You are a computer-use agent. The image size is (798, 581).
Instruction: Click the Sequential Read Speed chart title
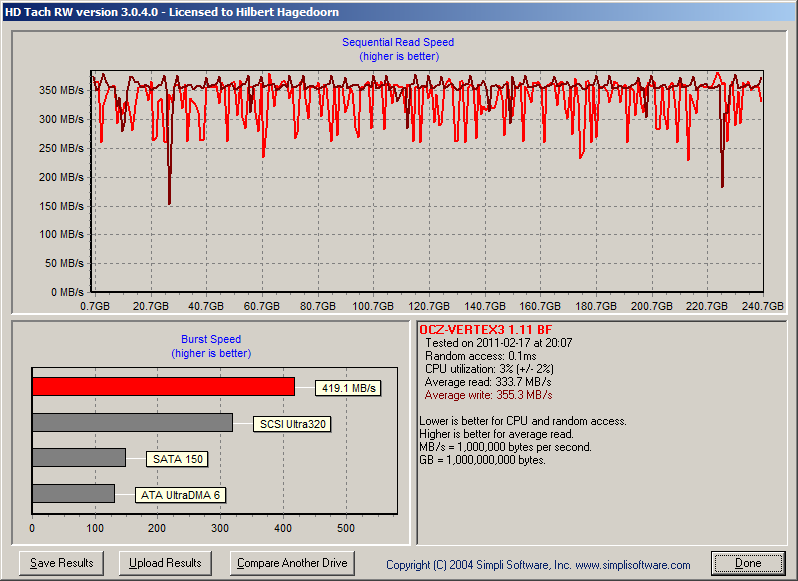point(398,42)
